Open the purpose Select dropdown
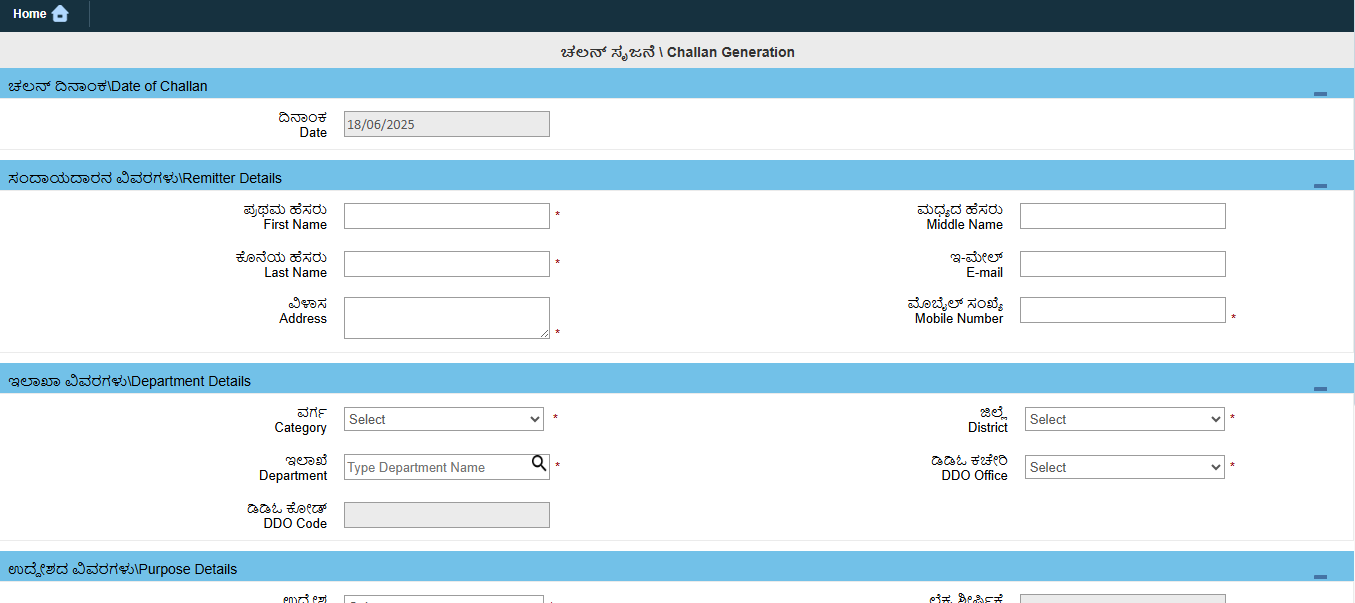This screenshot has height=603, width=1355. click(x=443, y=599)
